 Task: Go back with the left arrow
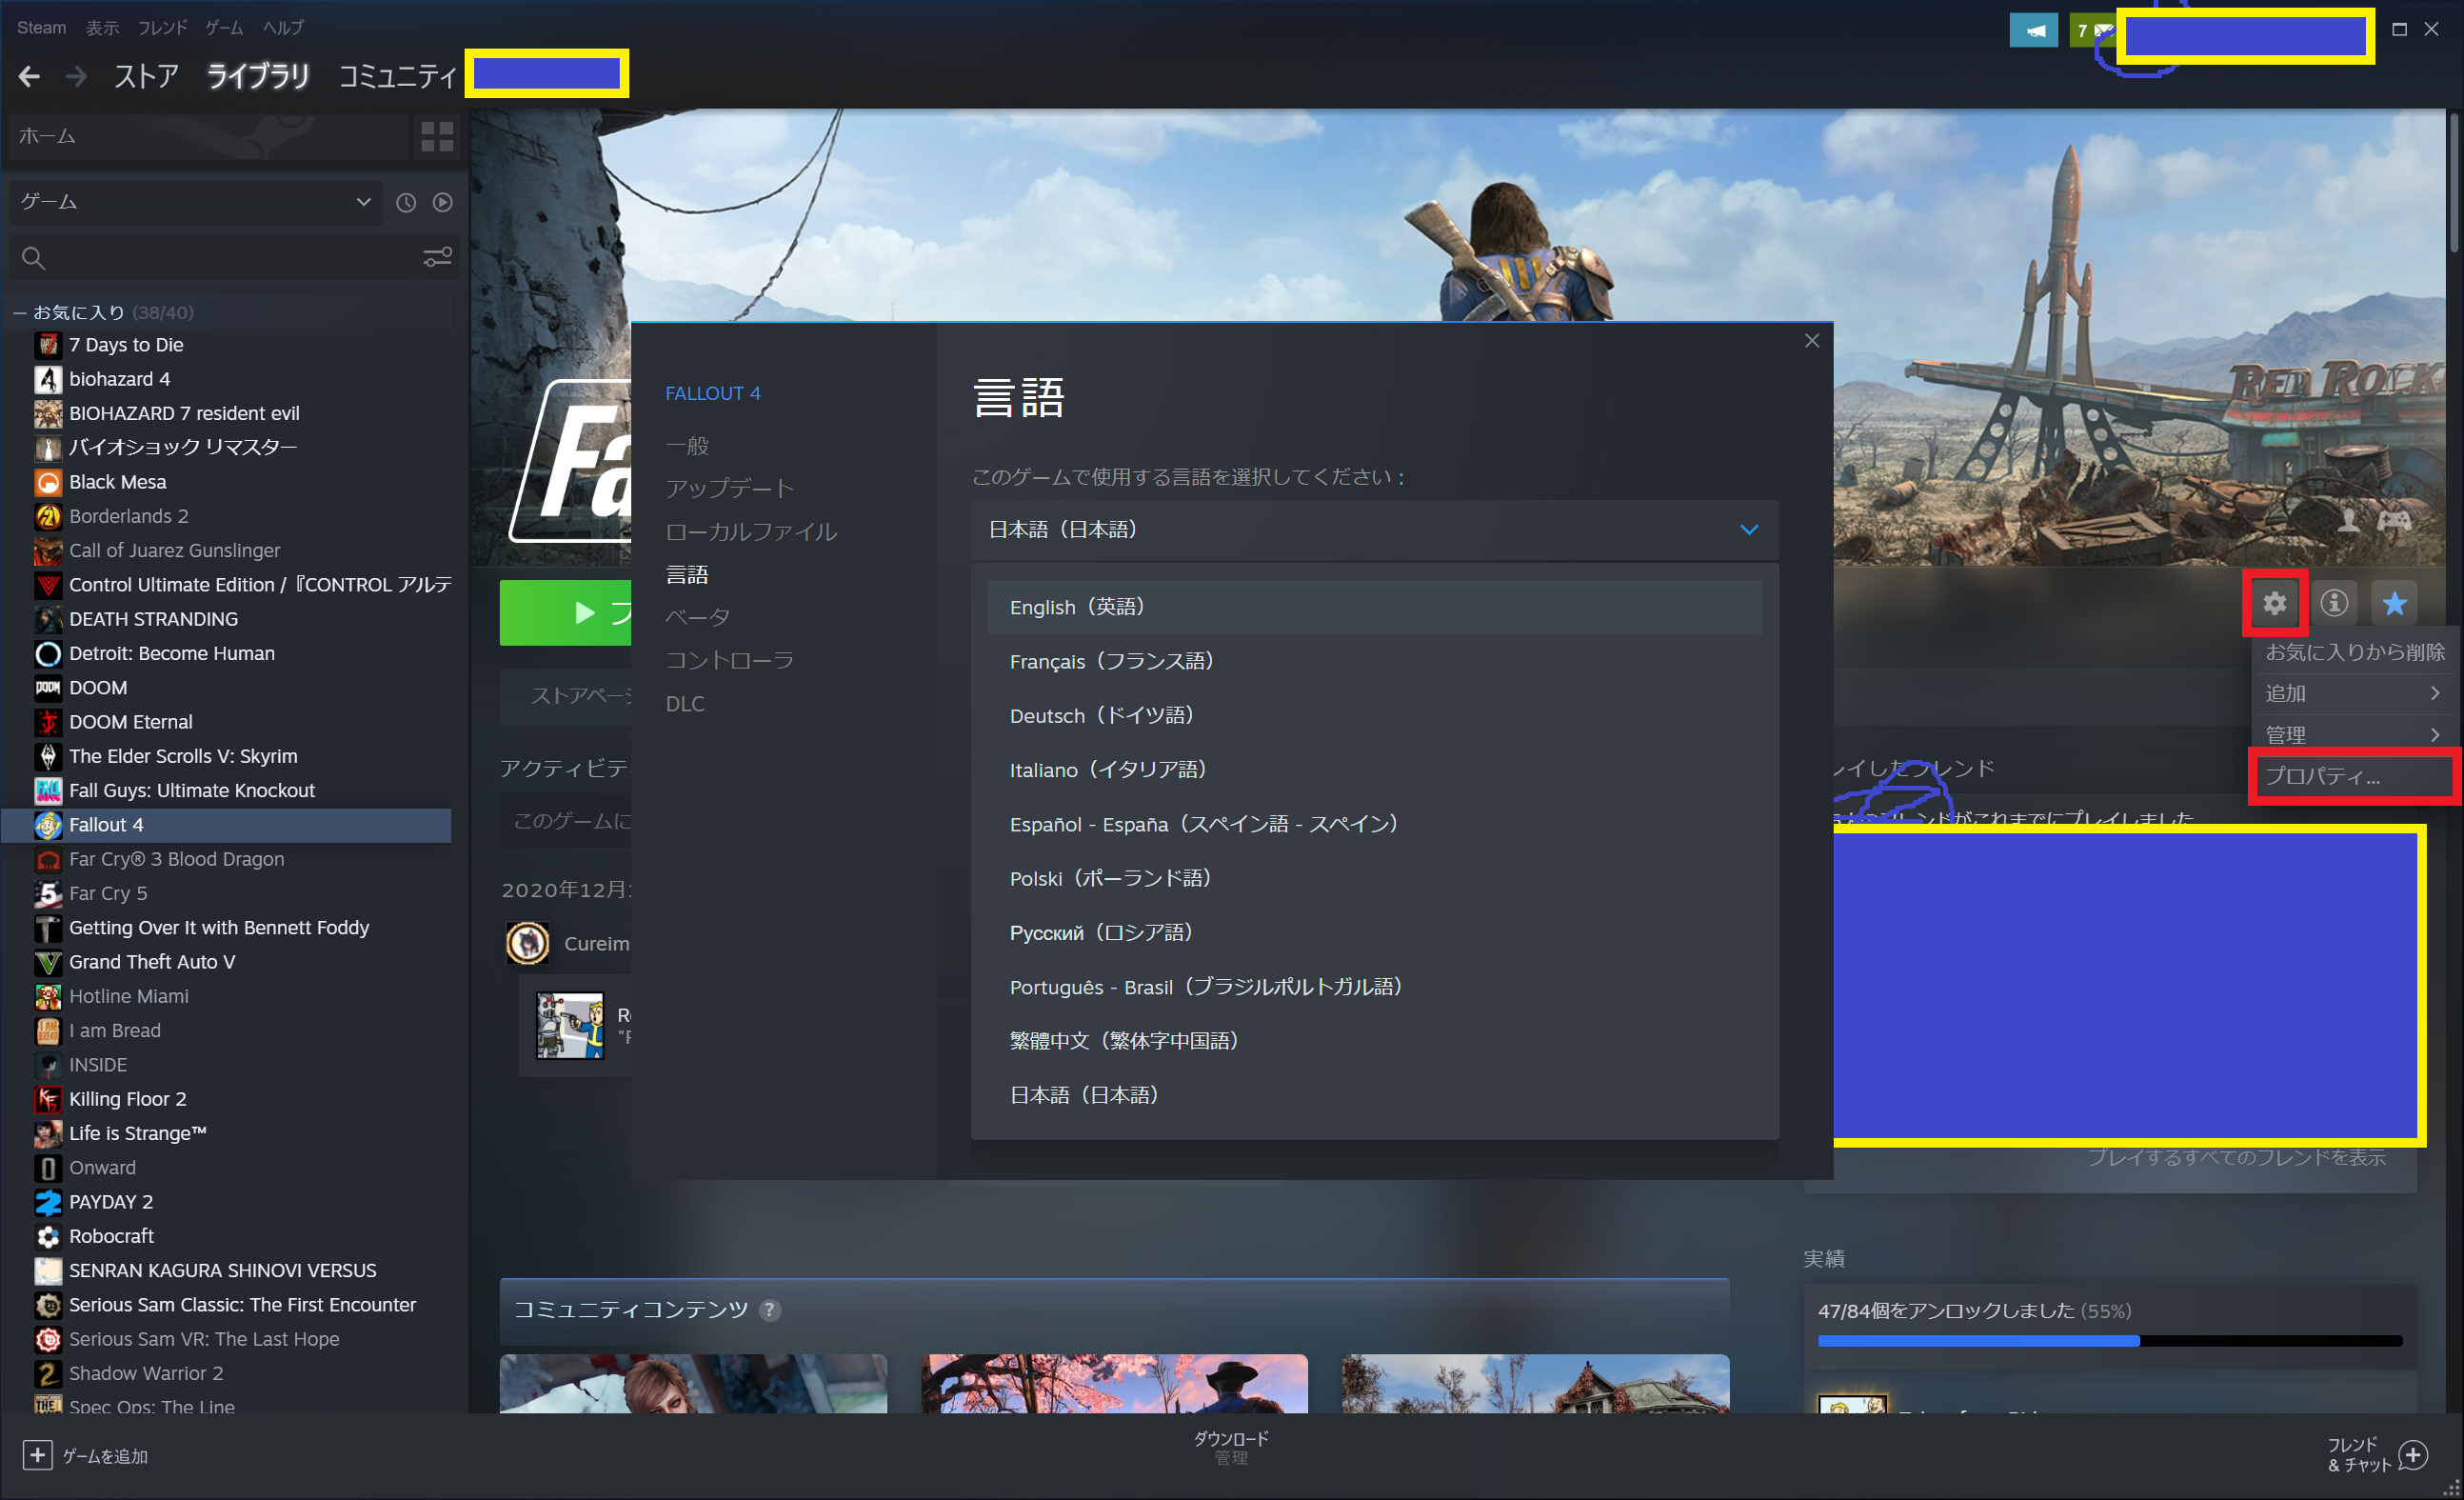click(29, 76)
